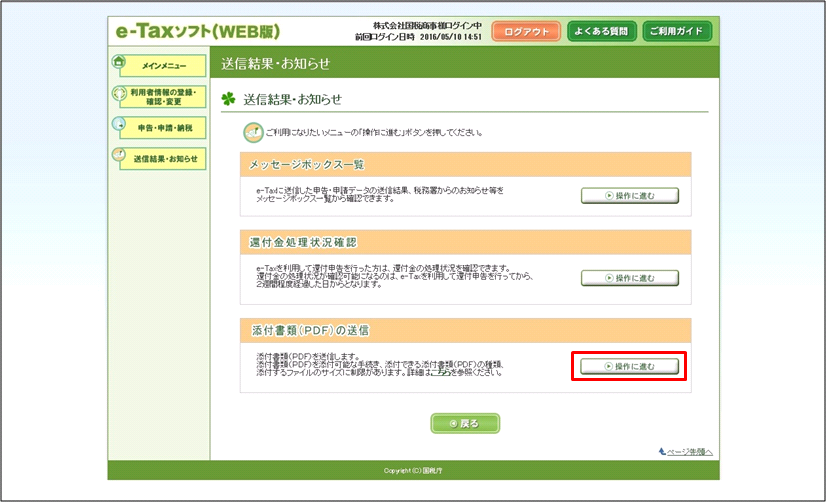Click the icon beside 利用者情報の登録

point(119,93)
